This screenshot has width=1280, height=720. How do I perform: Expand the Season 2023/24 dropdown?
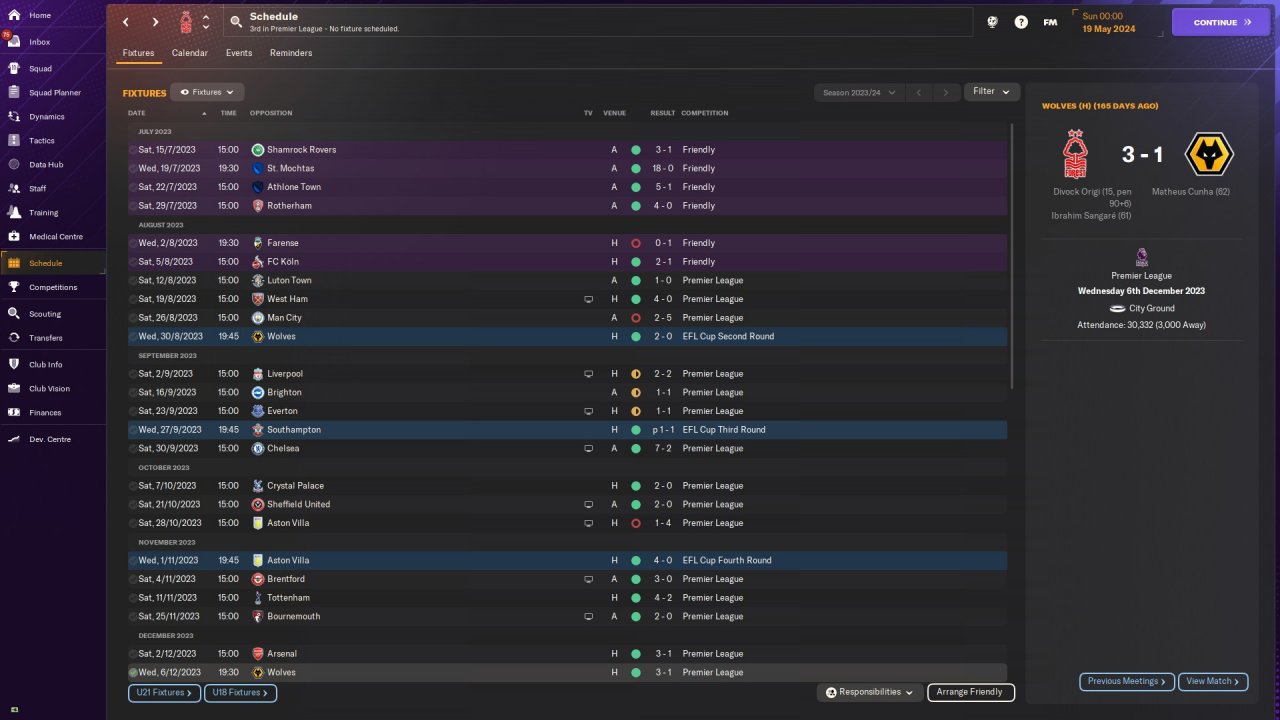(859, 93)
